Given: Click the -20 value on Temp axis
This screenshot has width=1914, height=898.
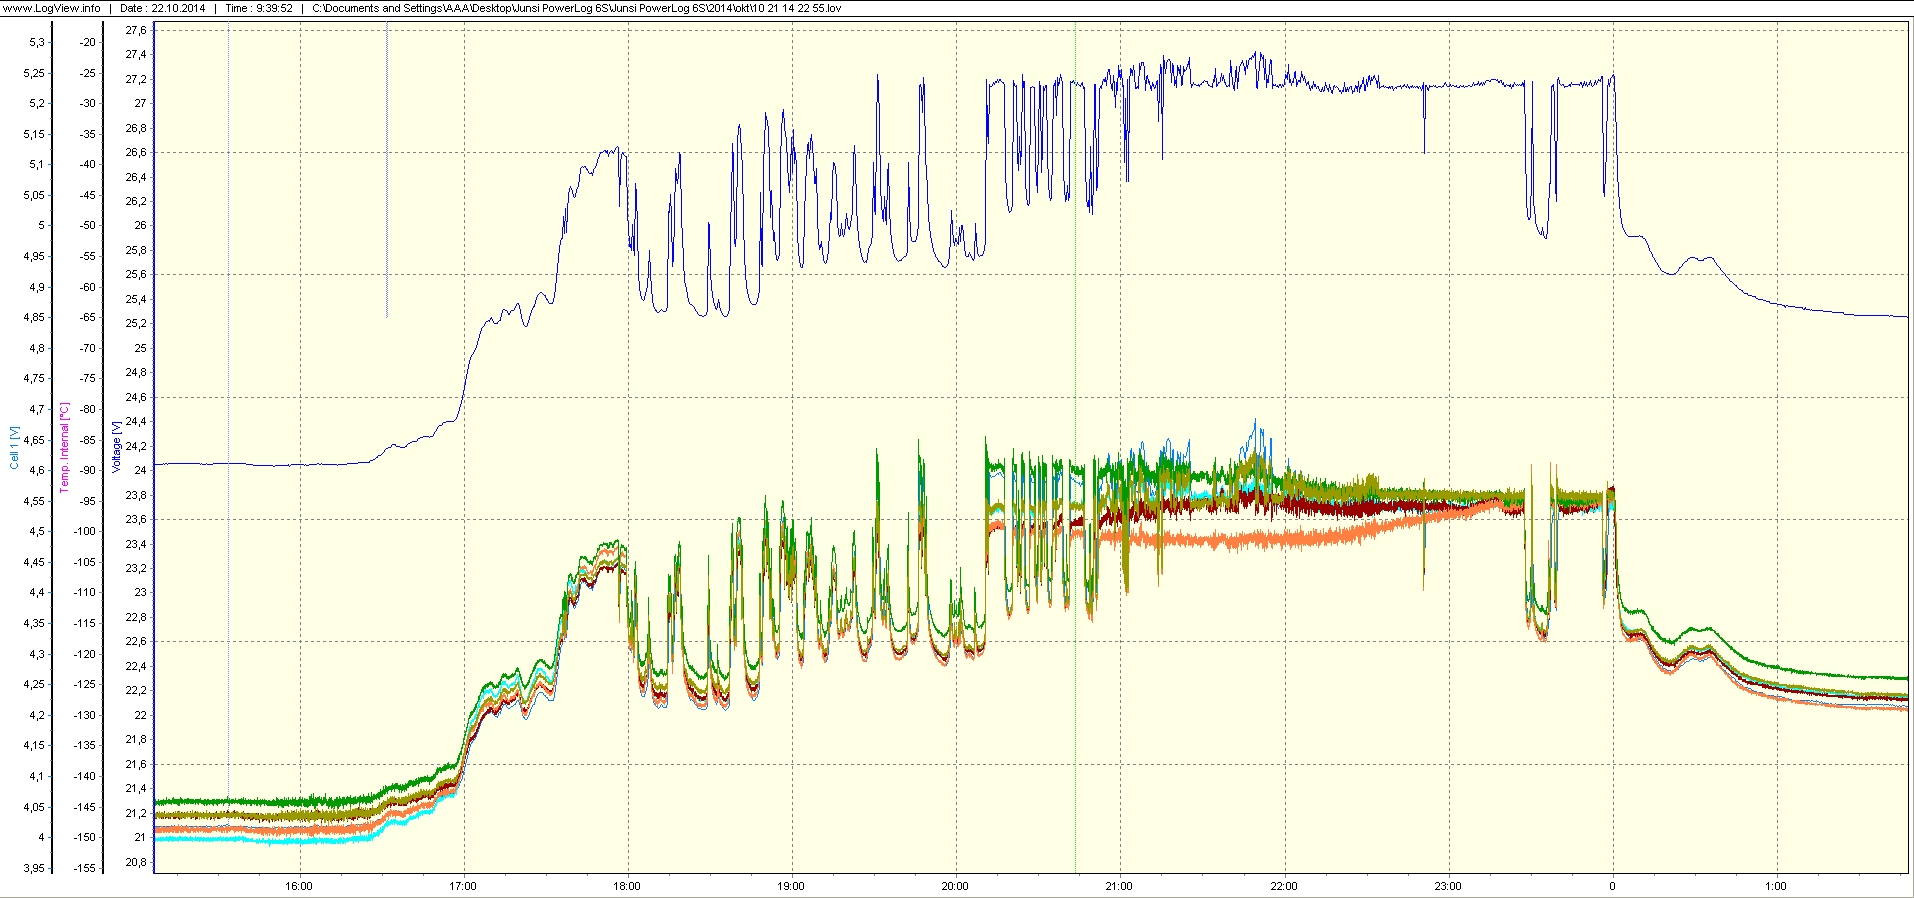Looking at the screenshot, I should [88, 42].
